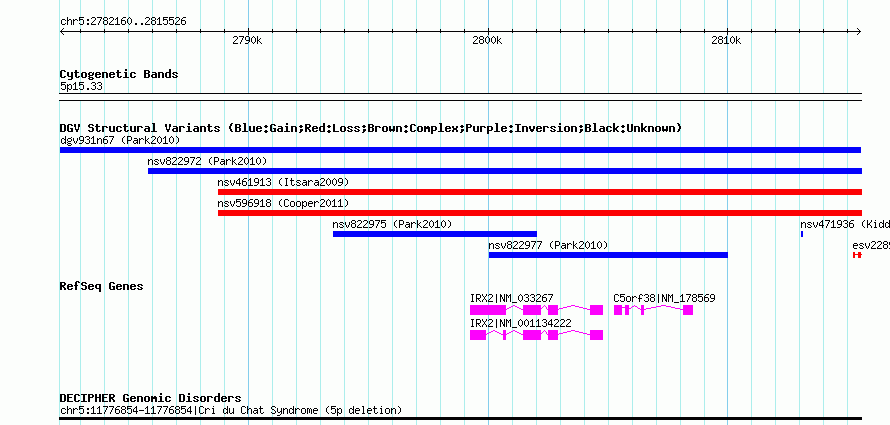890x425 pixels.
Task: Open nsv822977 (Park2010) label link
Action: (548, 245)
